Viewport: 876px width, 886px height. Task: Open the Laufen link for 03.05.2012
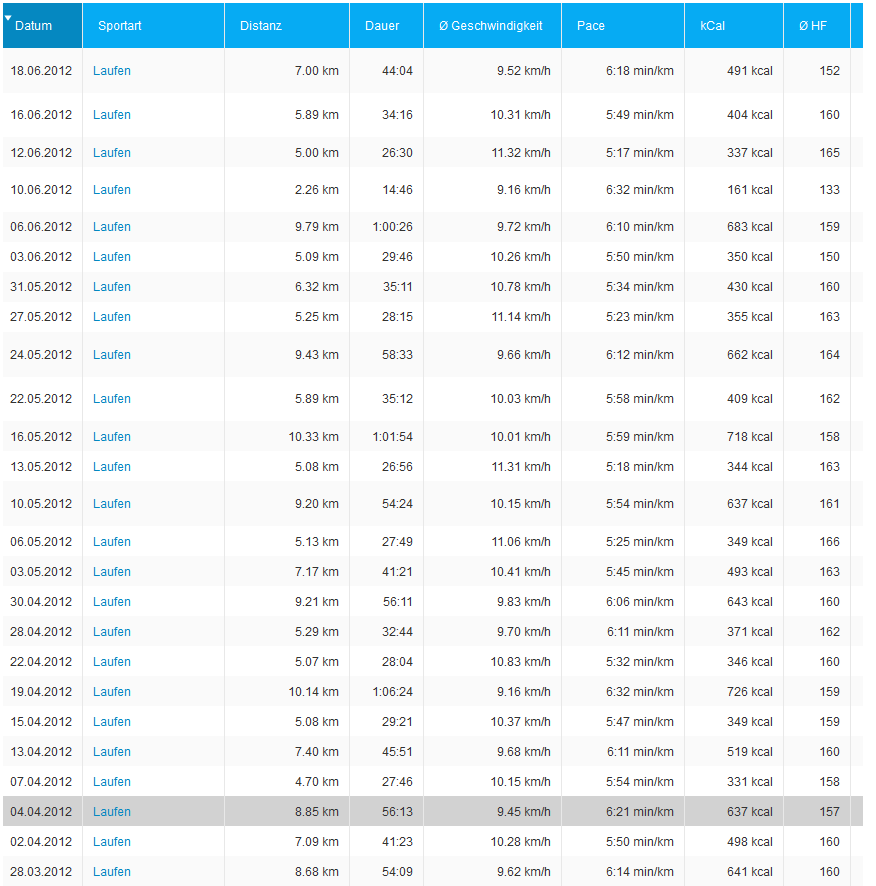click(x=112, y=572)
